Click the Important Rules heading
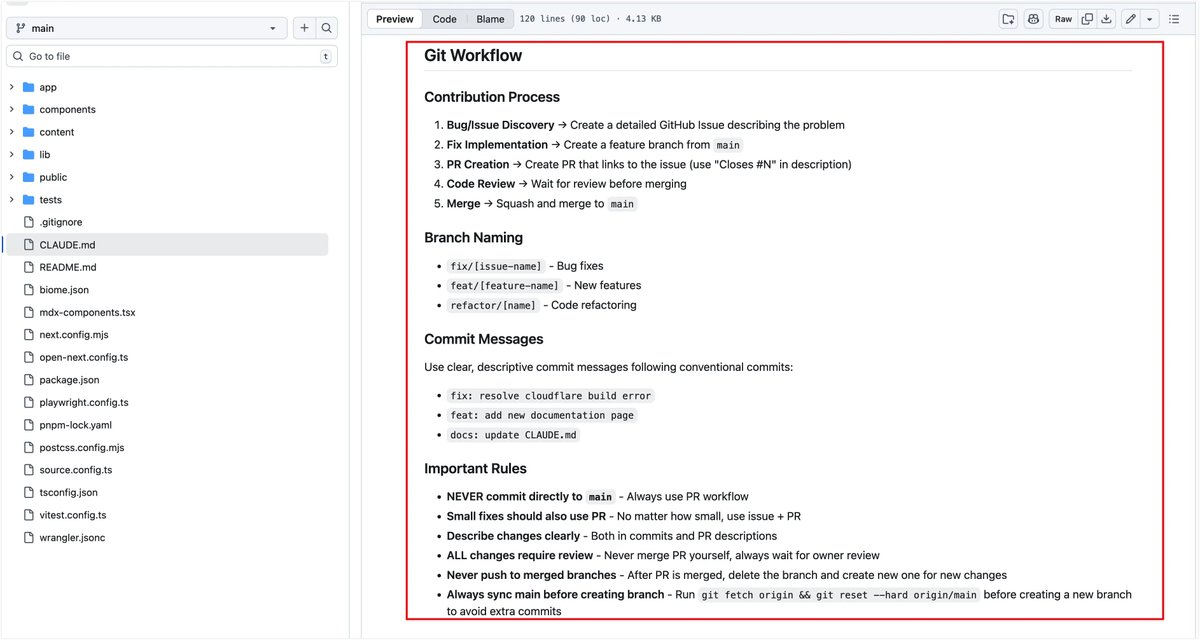 pos(475,468)
